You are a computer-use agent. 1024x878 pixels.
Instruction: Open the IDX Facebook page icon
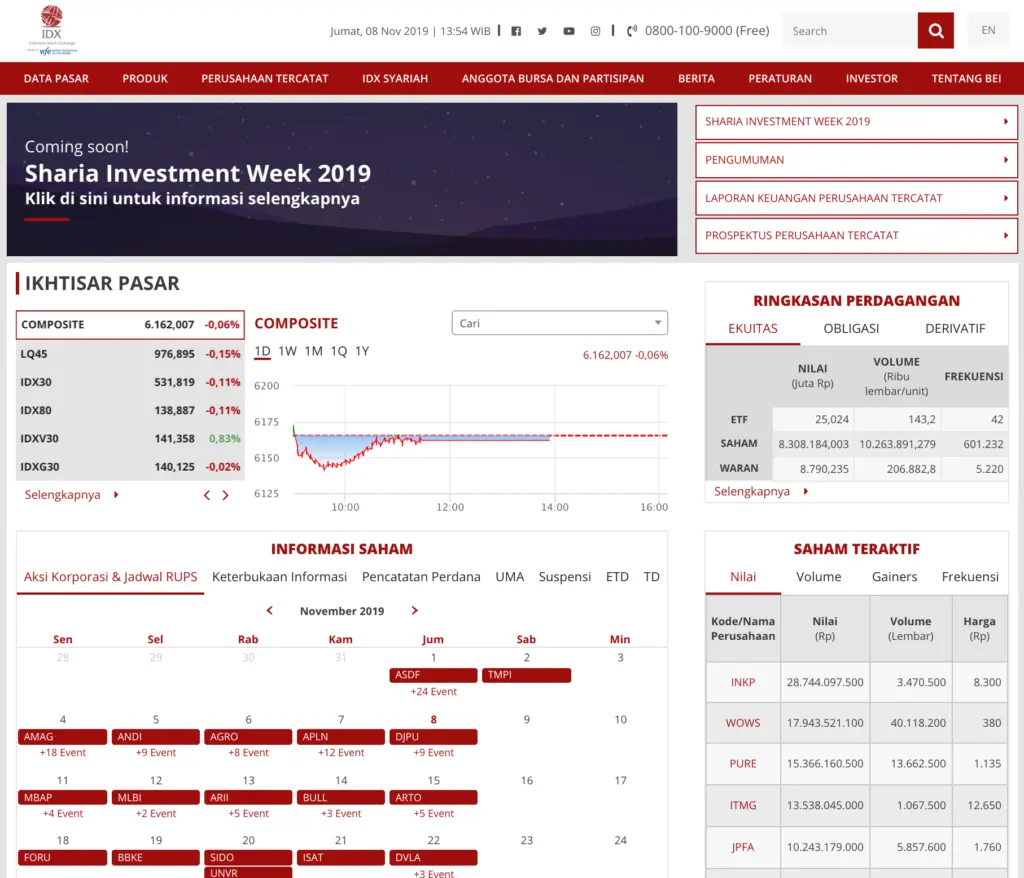click(515, 31)
